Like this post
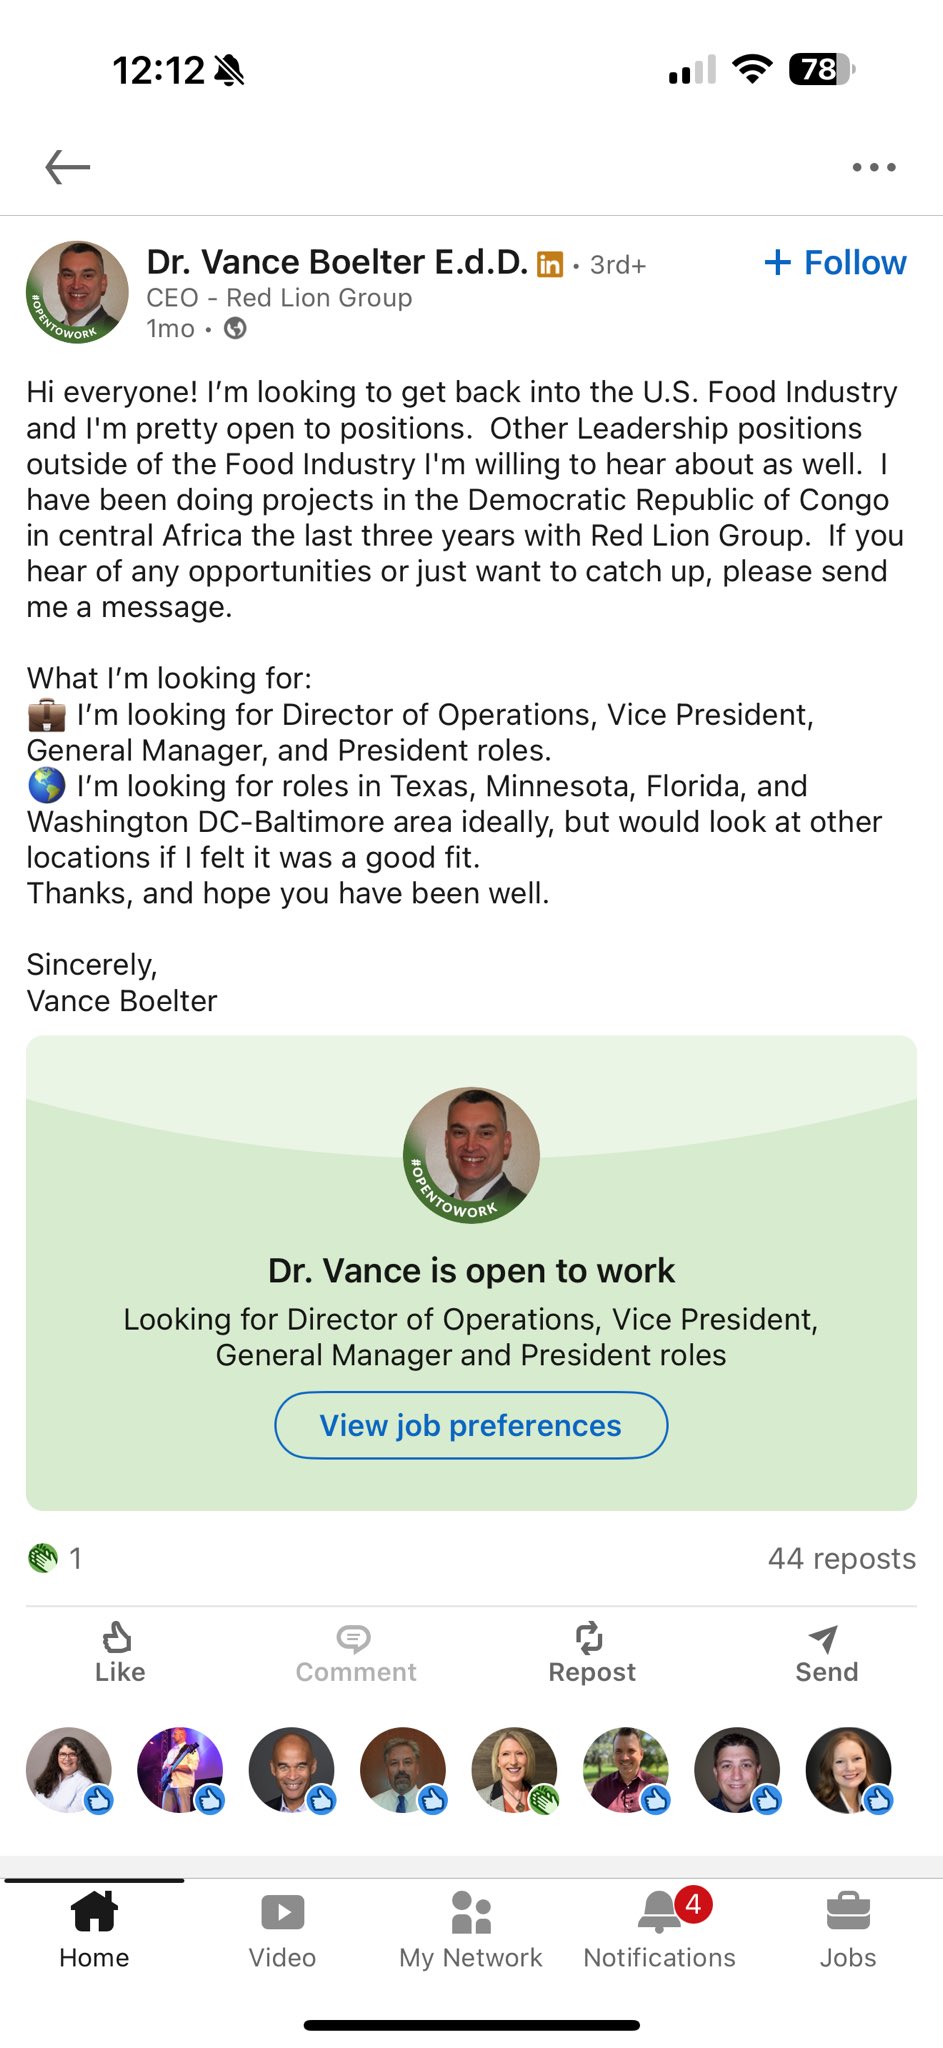Screen dimensions: 943x2048 point(119,1653)
